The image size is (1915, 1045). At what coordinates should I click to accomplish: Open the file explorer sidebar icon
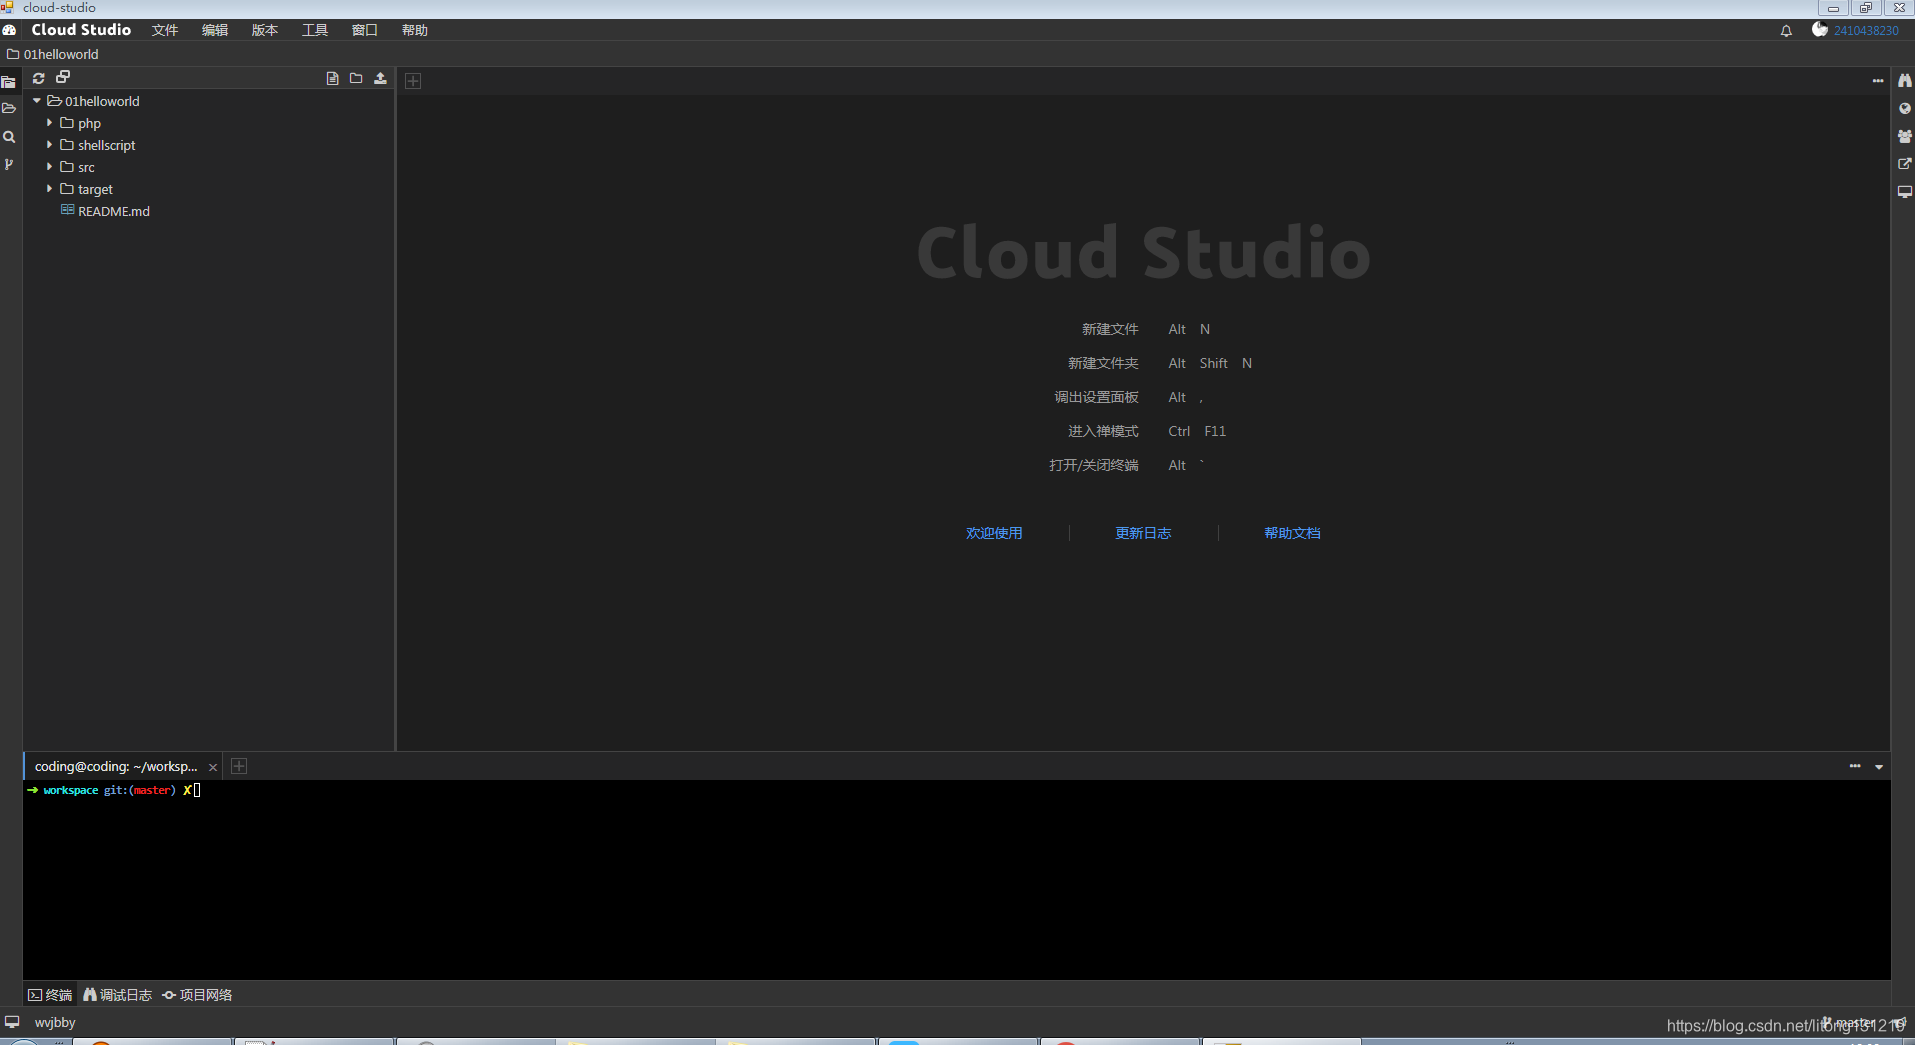pos(9,81)
